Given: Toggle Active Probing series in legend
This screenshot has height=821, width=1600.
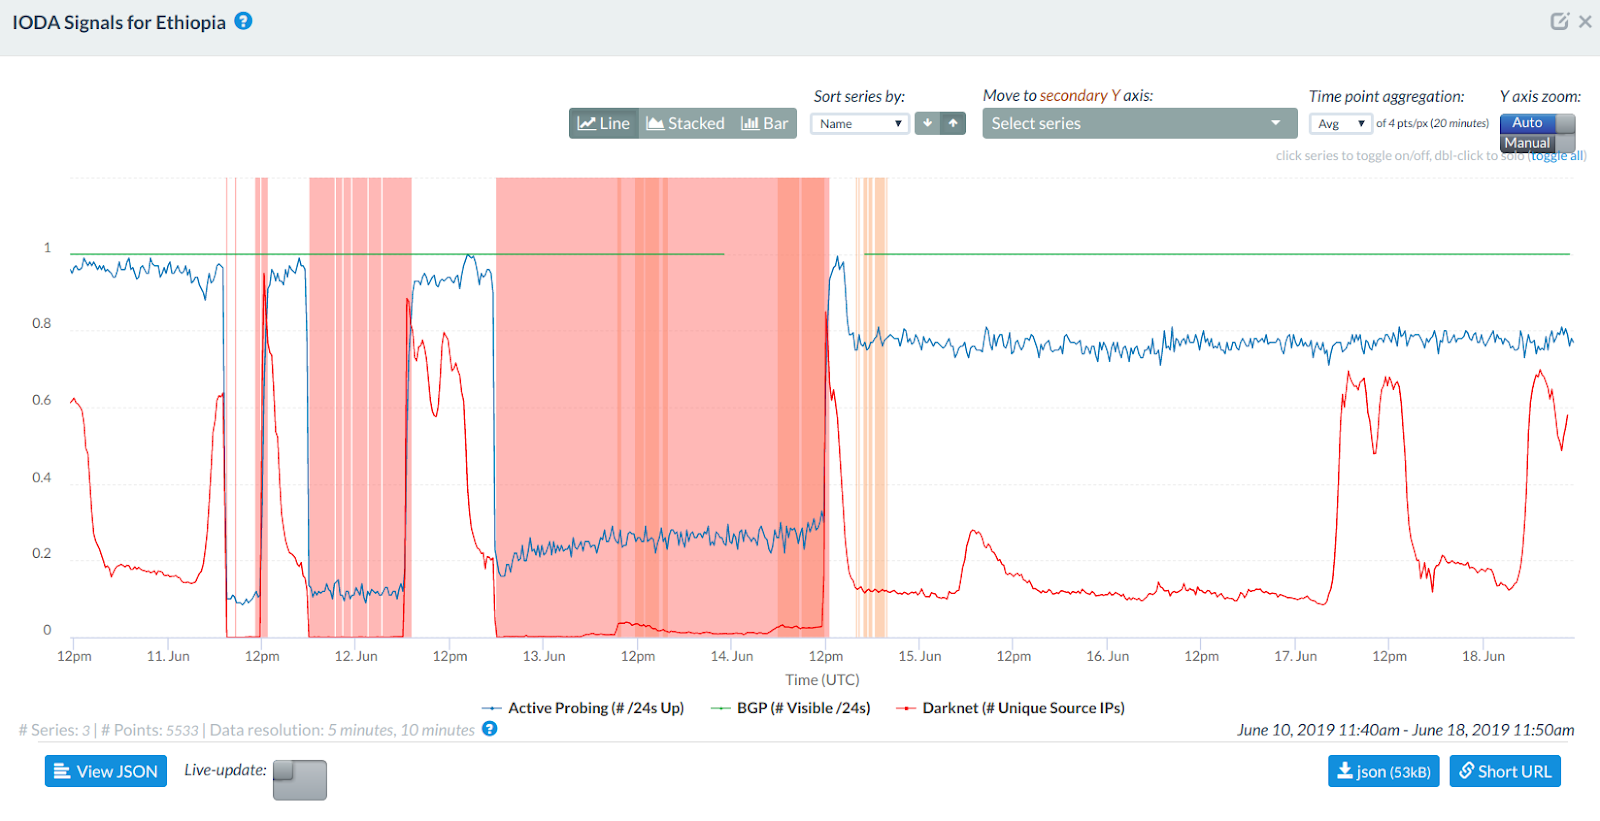Looking at the screenshot, I should (x=595, y=708).
